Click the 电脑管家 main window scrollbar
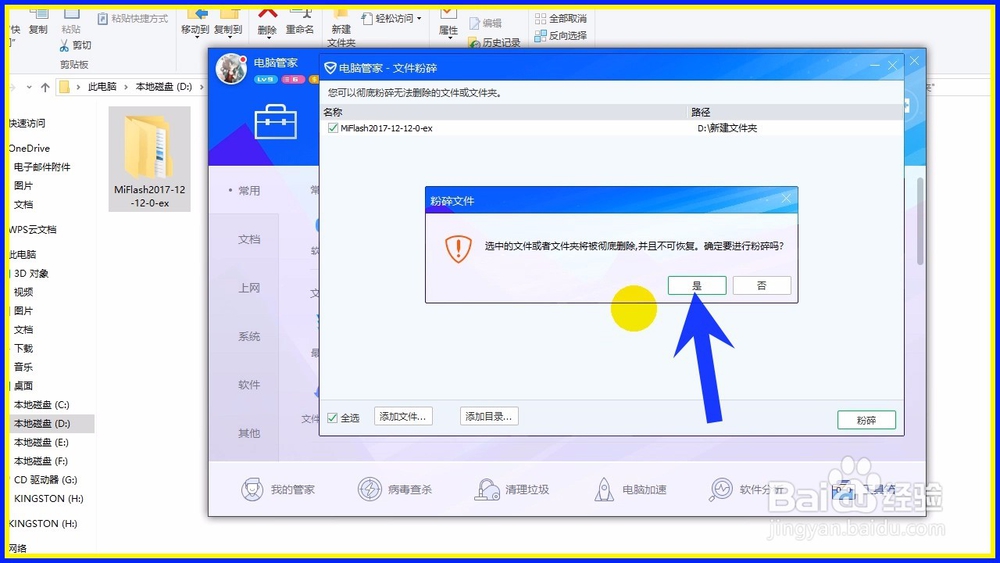This screenshot has width=1000, height=563. point(920,221)
